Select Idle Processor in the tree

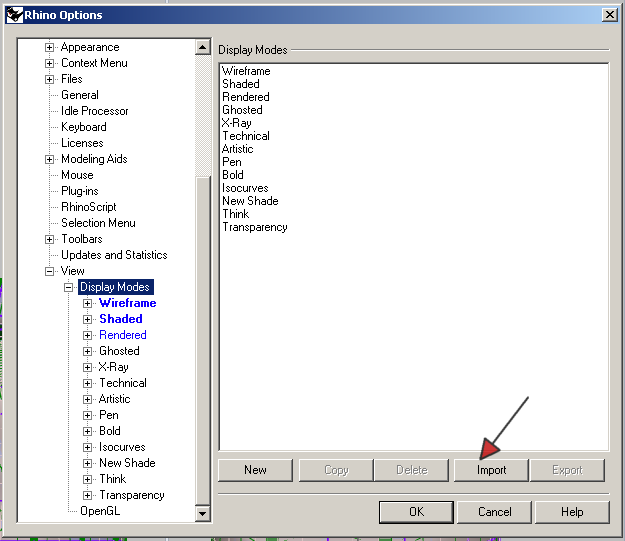pos(94,111)
